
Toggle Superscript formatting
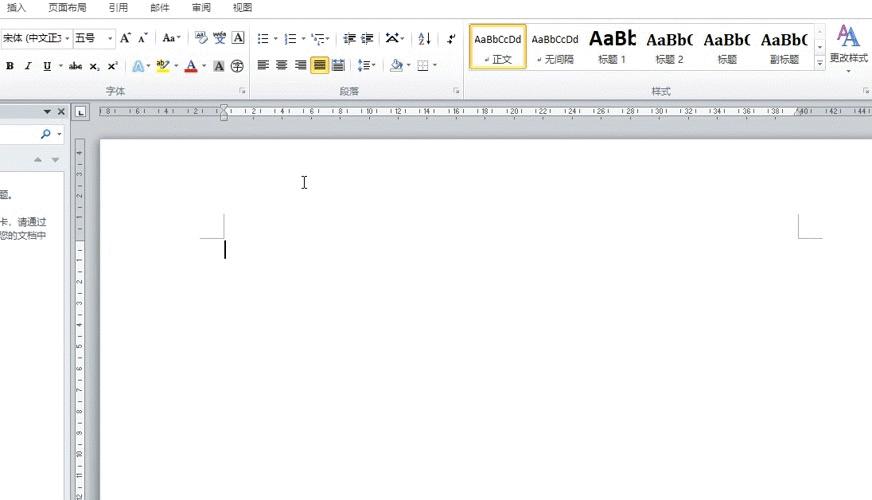112,66
